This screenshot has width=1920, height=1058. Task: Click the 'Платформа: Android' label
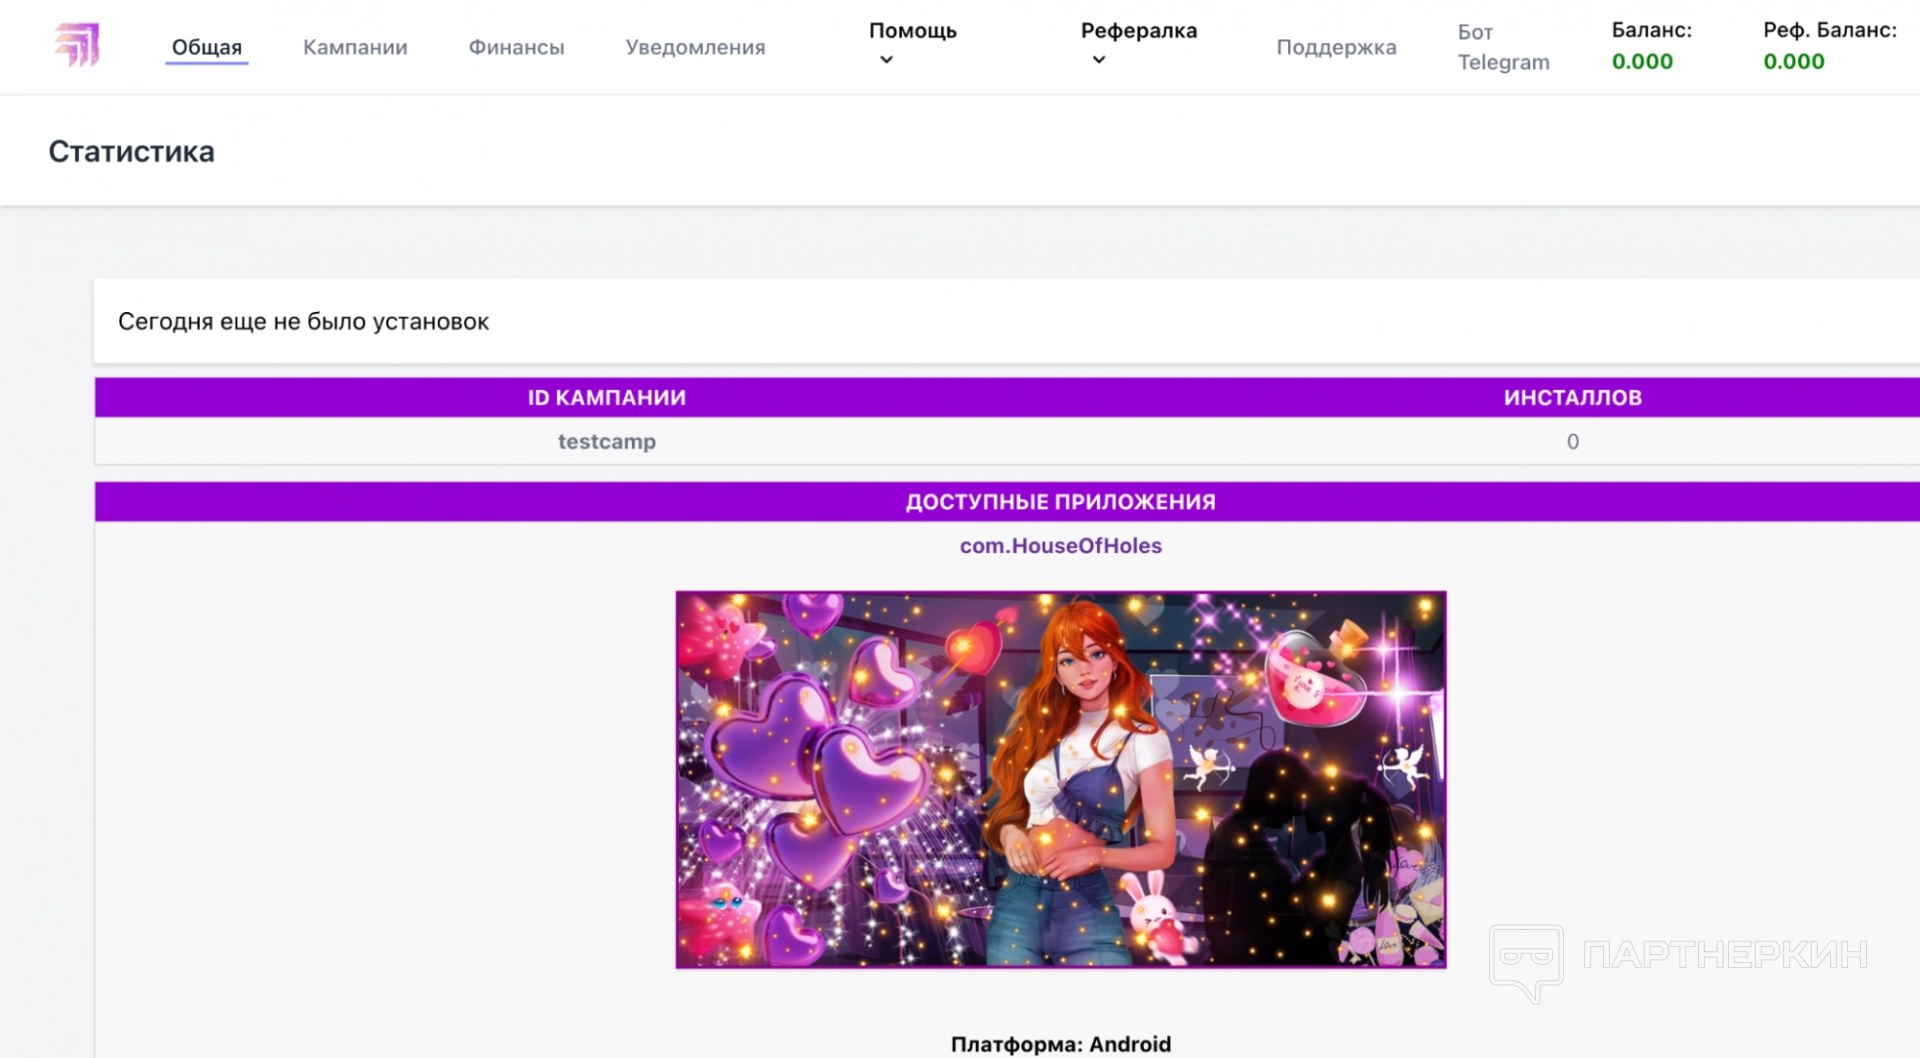[1061, 1044]
